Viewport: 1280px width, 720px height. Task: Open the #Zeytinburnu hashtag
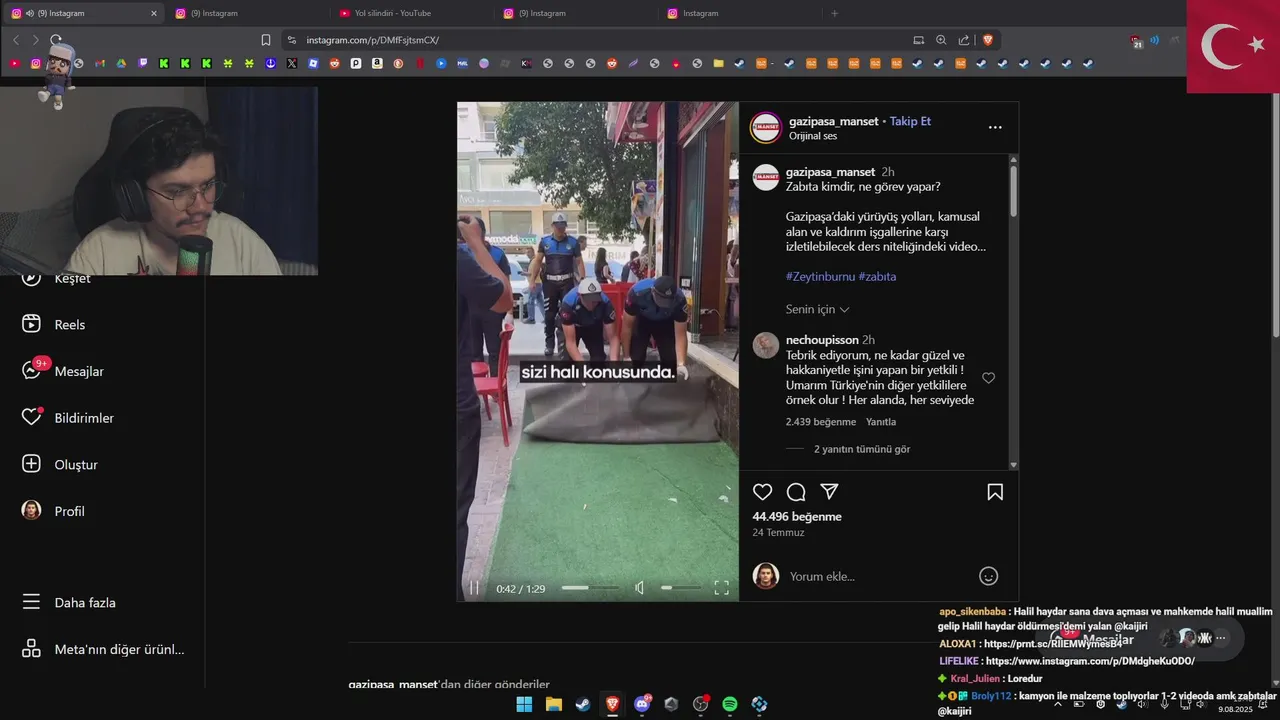tap(820, 276)
